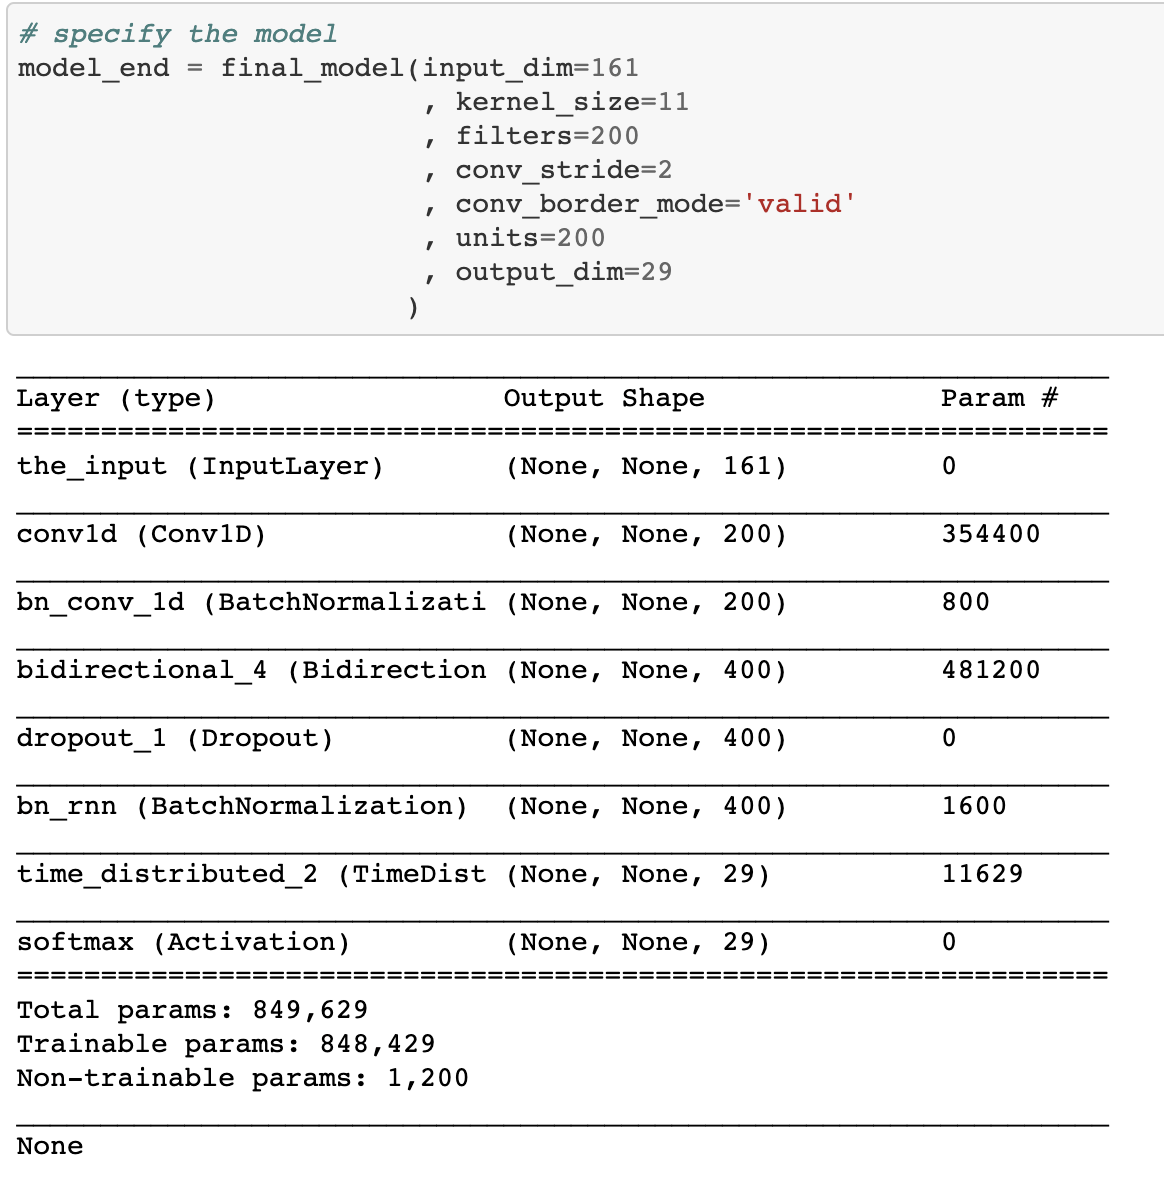Click the_input (InputLayer) row name

(x=200, y=467)
